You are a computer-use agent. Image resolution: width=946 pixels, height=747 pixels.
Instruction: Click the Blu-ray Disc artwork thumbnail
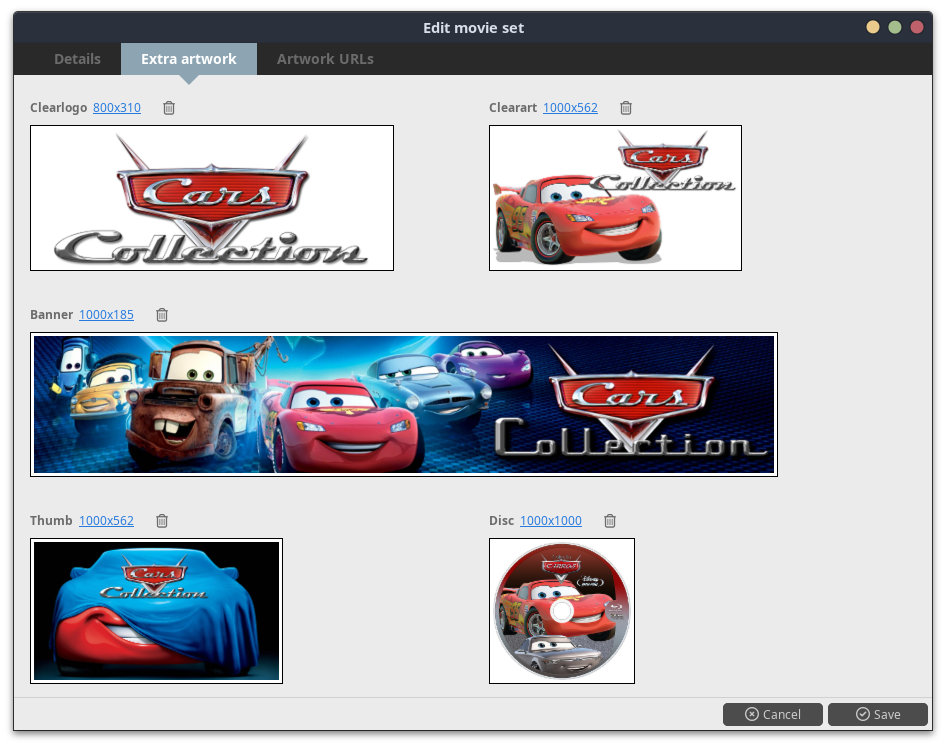click(x=562, y=611)
